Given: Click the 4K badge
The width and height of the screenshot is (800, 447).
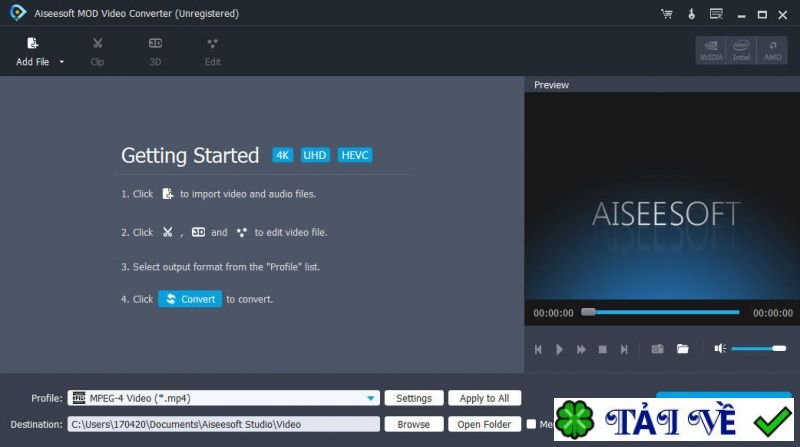Looking at the screenshot, I should (x=282, y=155).
